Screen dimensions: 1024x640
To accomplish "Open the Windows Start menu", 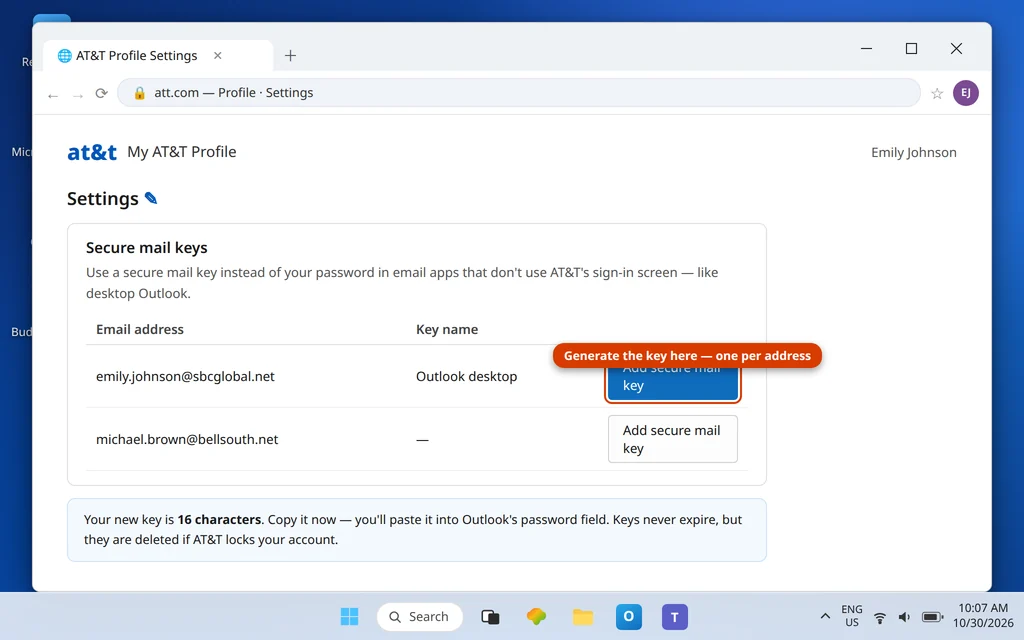I will coord(349,616).
